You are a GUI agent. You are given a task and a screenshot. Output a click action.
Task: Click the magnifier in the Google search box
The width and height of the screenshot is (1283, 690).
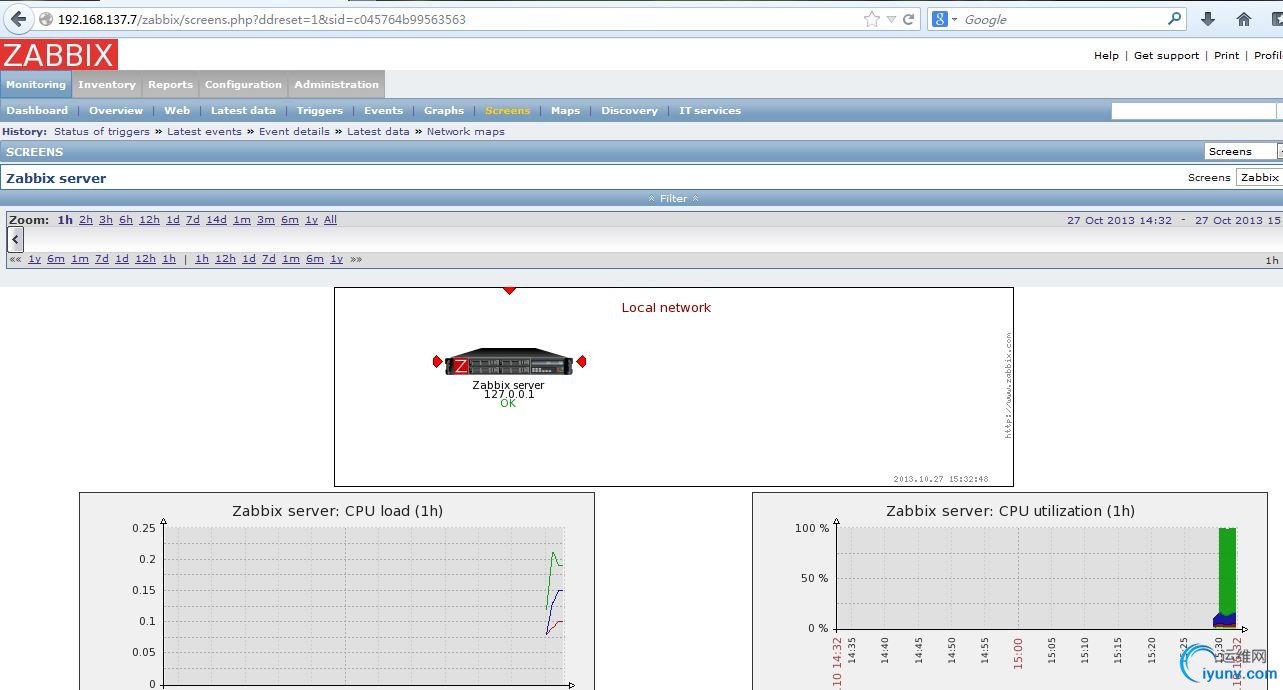[1175, 19]
